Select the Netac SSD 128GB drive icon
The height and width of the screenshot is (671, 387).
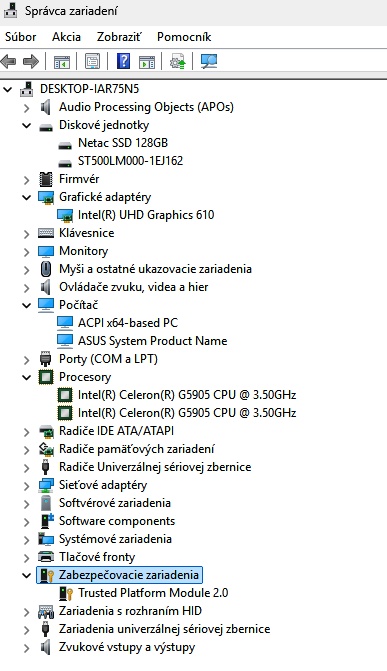click(x=65, y=145)
